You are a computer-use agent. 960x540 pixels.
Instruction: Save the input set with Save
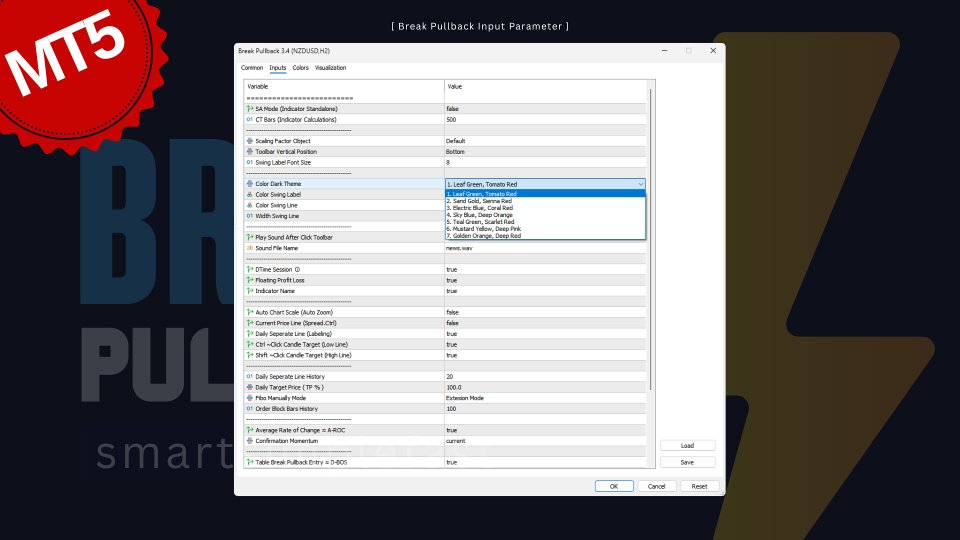click(687, 462)
